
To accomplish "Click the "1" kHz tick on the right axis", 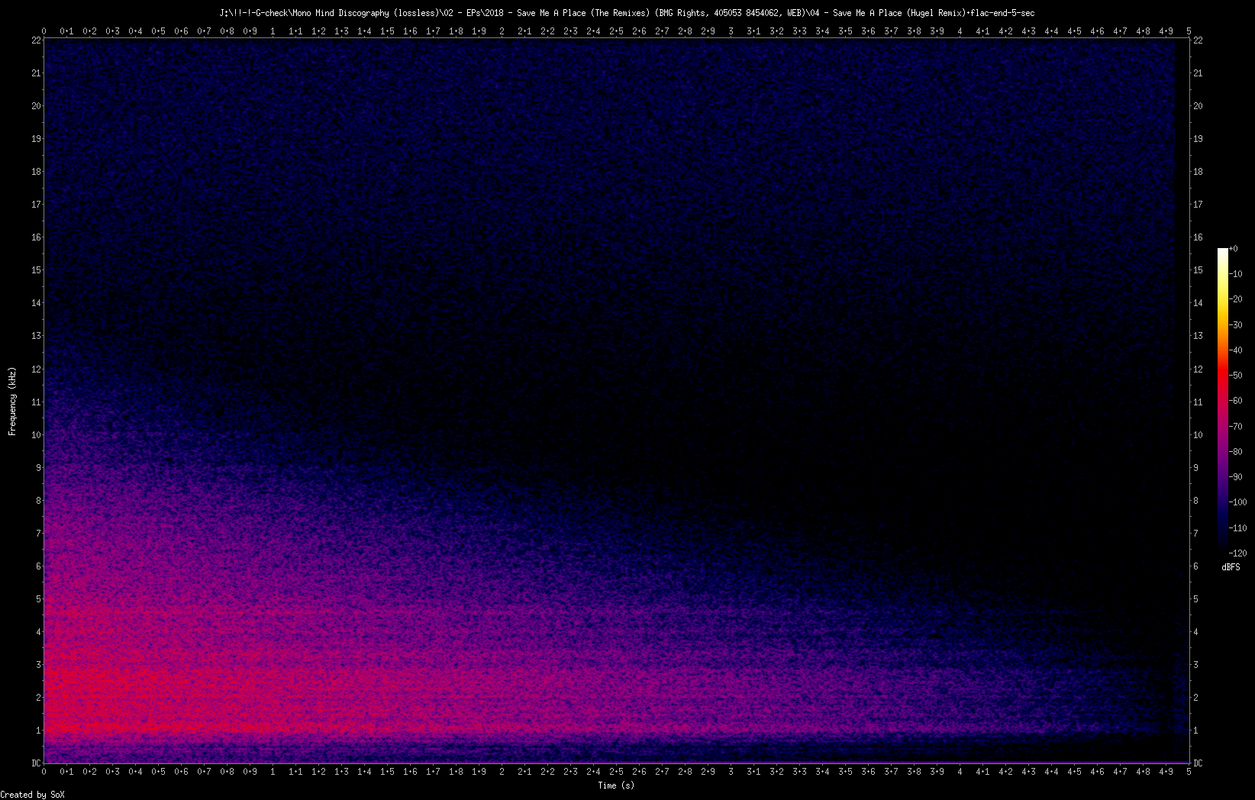I will point(1196,730).
